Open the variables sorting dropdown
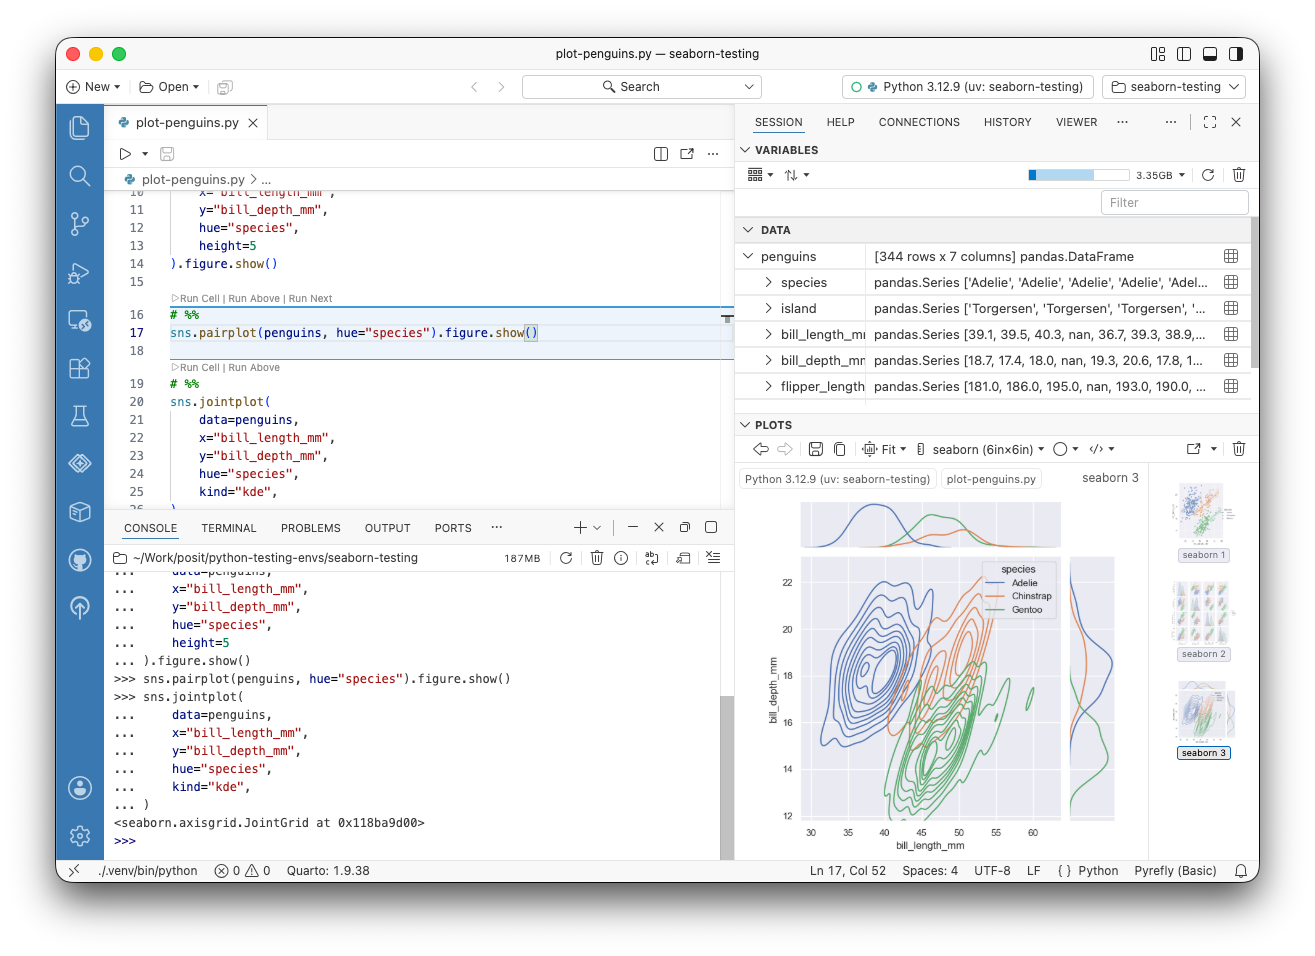This screenshot has height=956, width=1315. click(797, 175)
